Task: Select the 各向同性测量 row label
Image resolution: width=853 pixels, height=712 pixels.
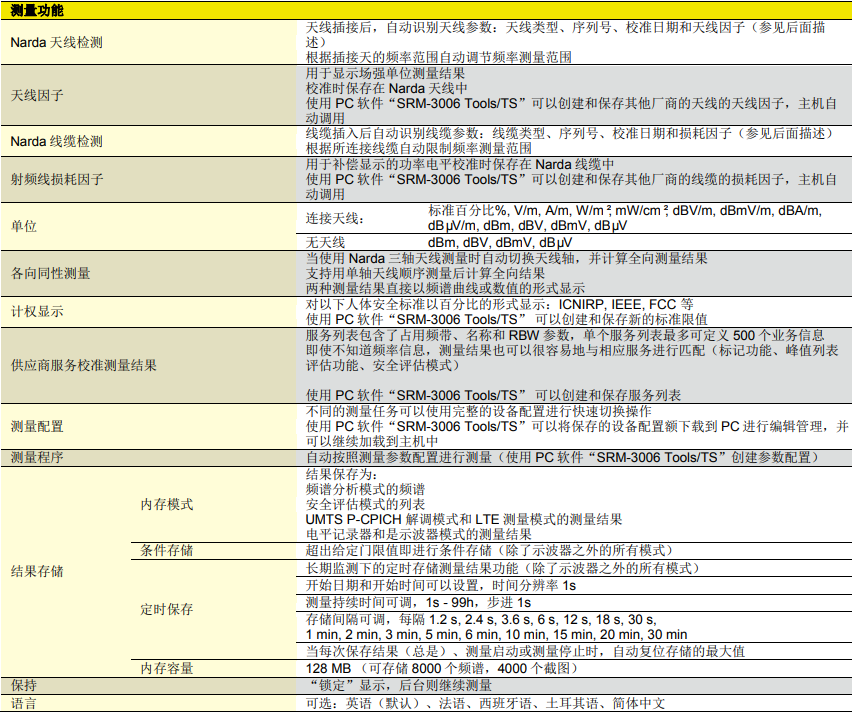Action: tap(50, 273)
